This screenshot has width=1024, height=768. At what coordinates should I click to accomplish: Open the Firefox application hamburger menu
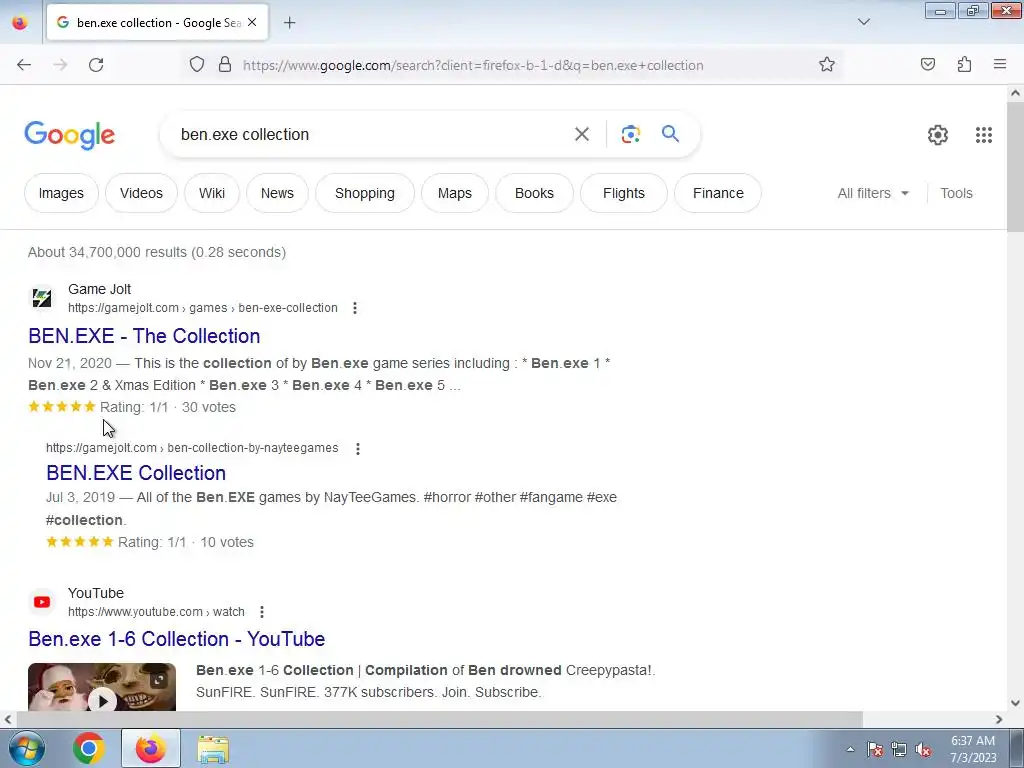tap(1000, 65)
